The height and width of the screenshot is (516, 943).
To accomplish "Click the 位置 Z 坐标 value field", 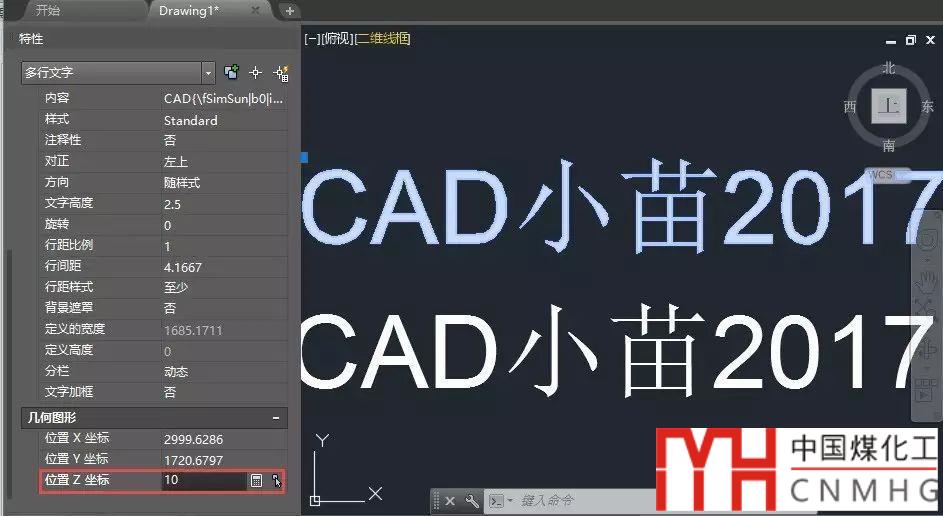I will (204, 480).
